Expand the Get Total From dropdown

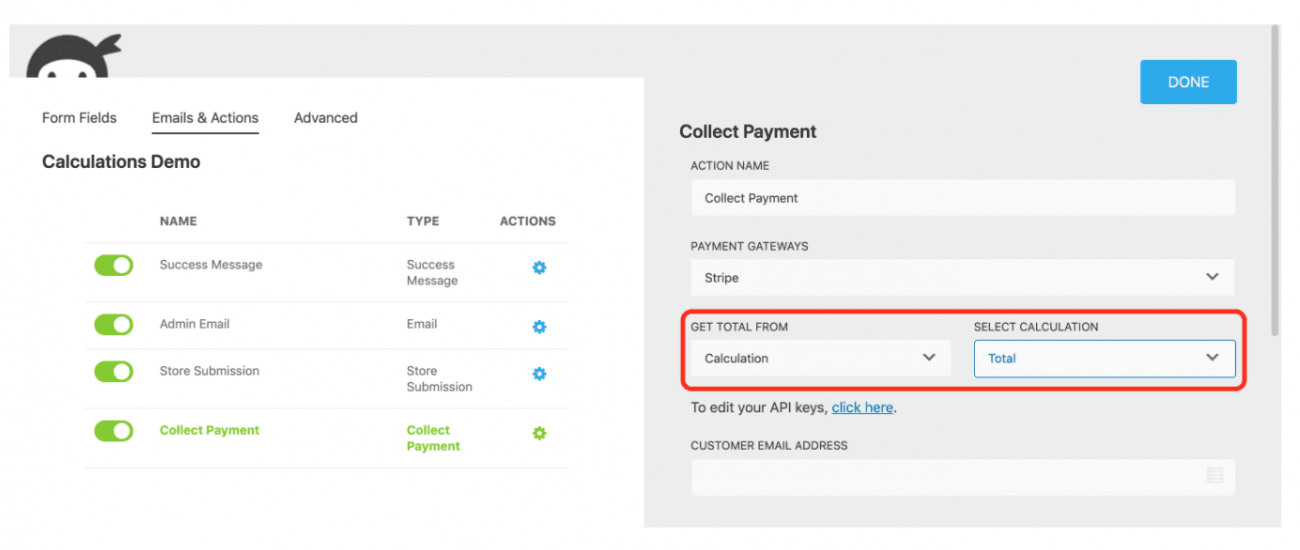pyautogui.click(x=821, y=358)
